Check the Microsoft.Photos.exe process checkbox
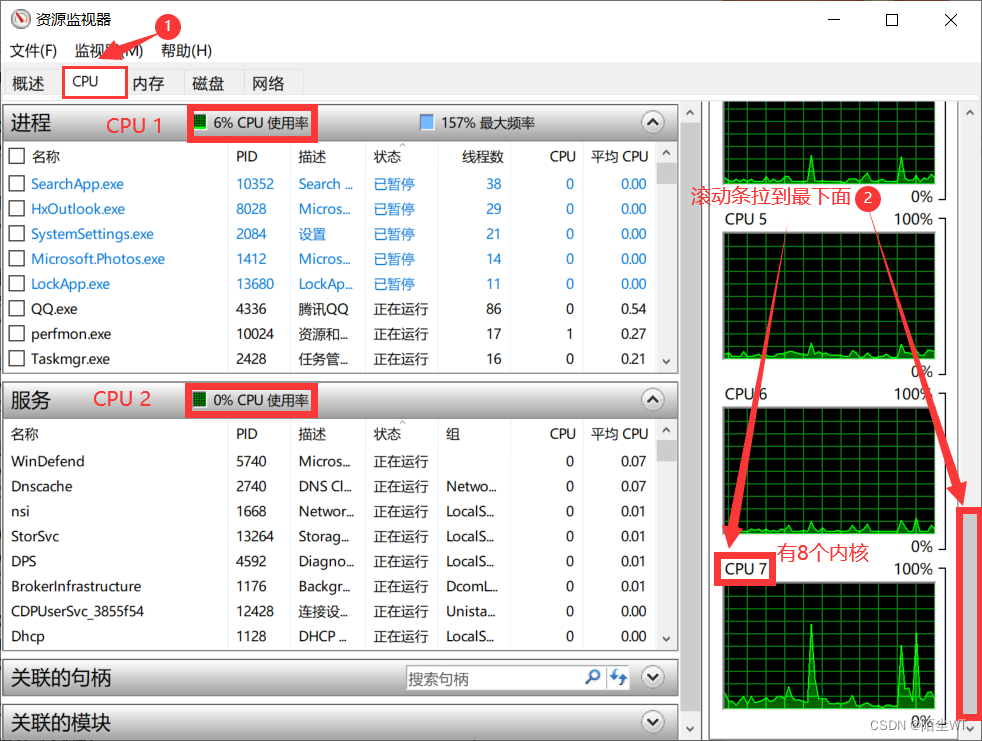Screen dimensions: 982x741 tap(17, 259)
